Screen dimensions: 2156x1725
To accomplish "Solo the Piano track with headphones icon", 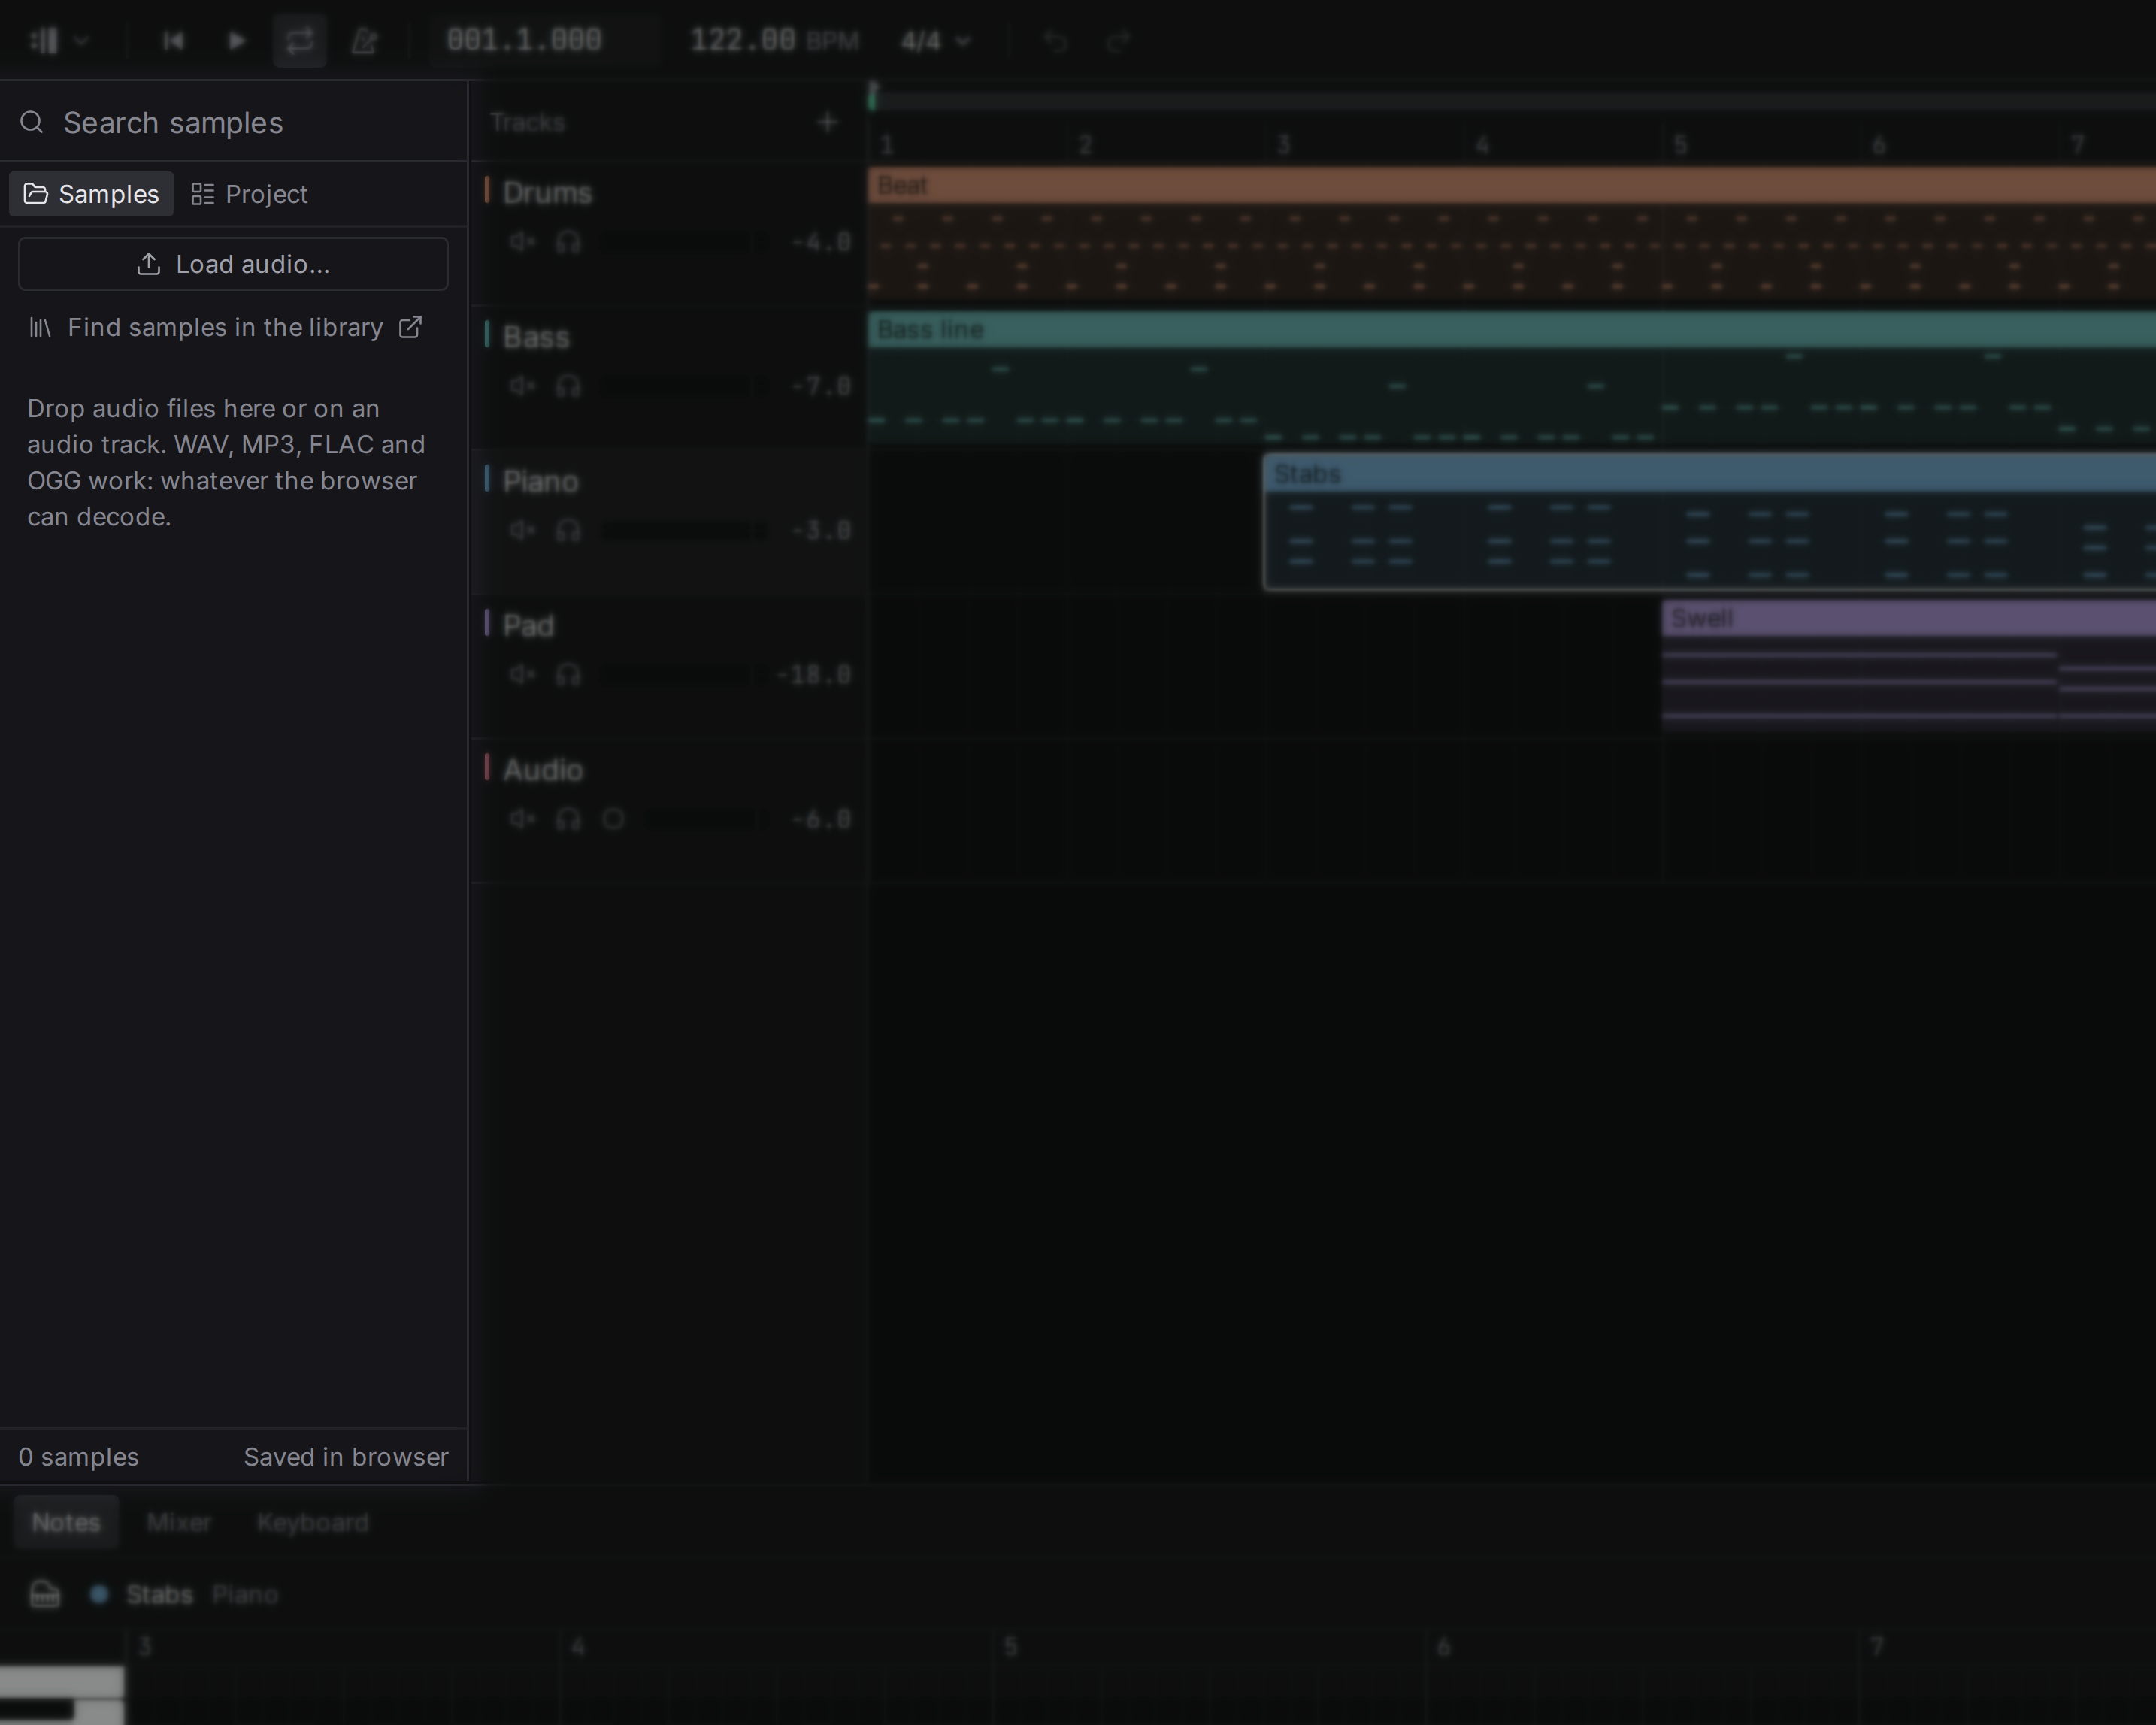I will tap(568, 530).
